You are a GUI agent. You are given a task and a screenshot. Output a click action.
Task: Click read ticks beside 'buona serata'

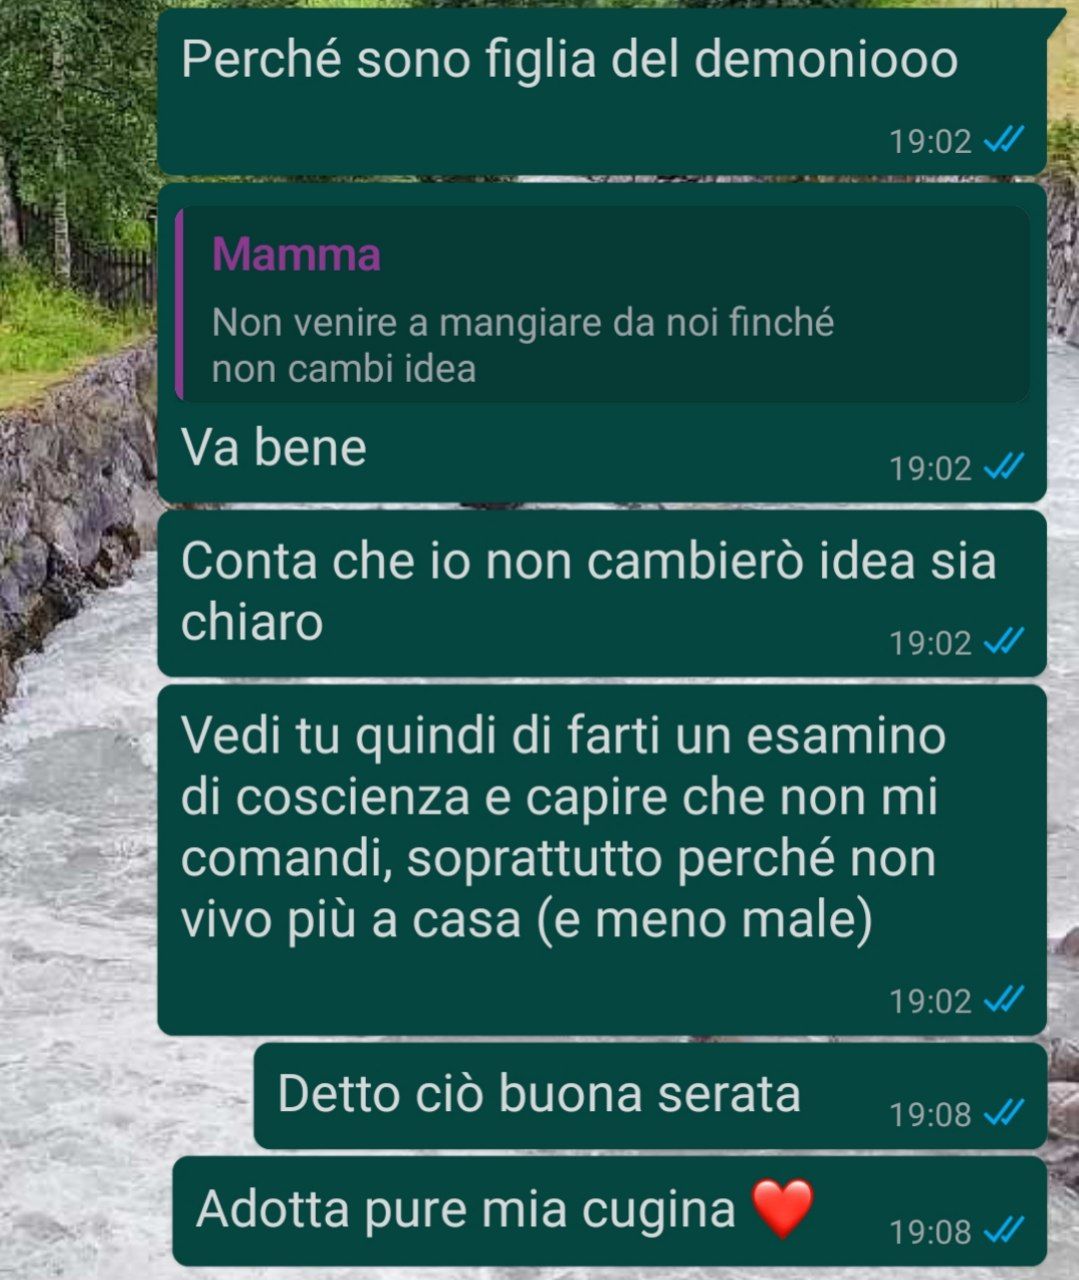click(x=1004, y=1113)
